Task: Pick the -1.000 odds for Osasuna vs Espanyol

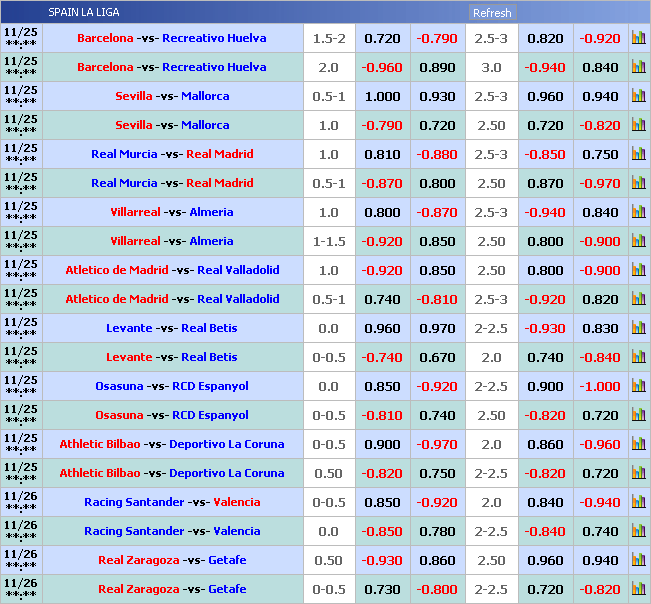Action: (x=600, y=387)
